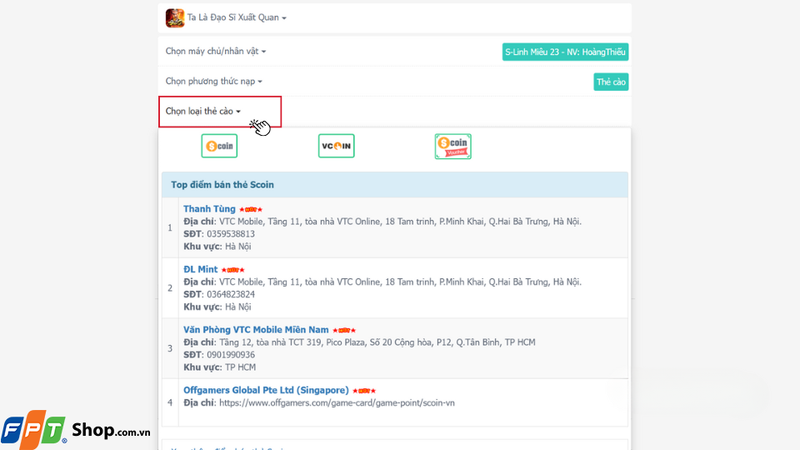Click the phone number 0364823824
Image resolution: width=800 pixels, height=450 pixels.
coord(231,294)
